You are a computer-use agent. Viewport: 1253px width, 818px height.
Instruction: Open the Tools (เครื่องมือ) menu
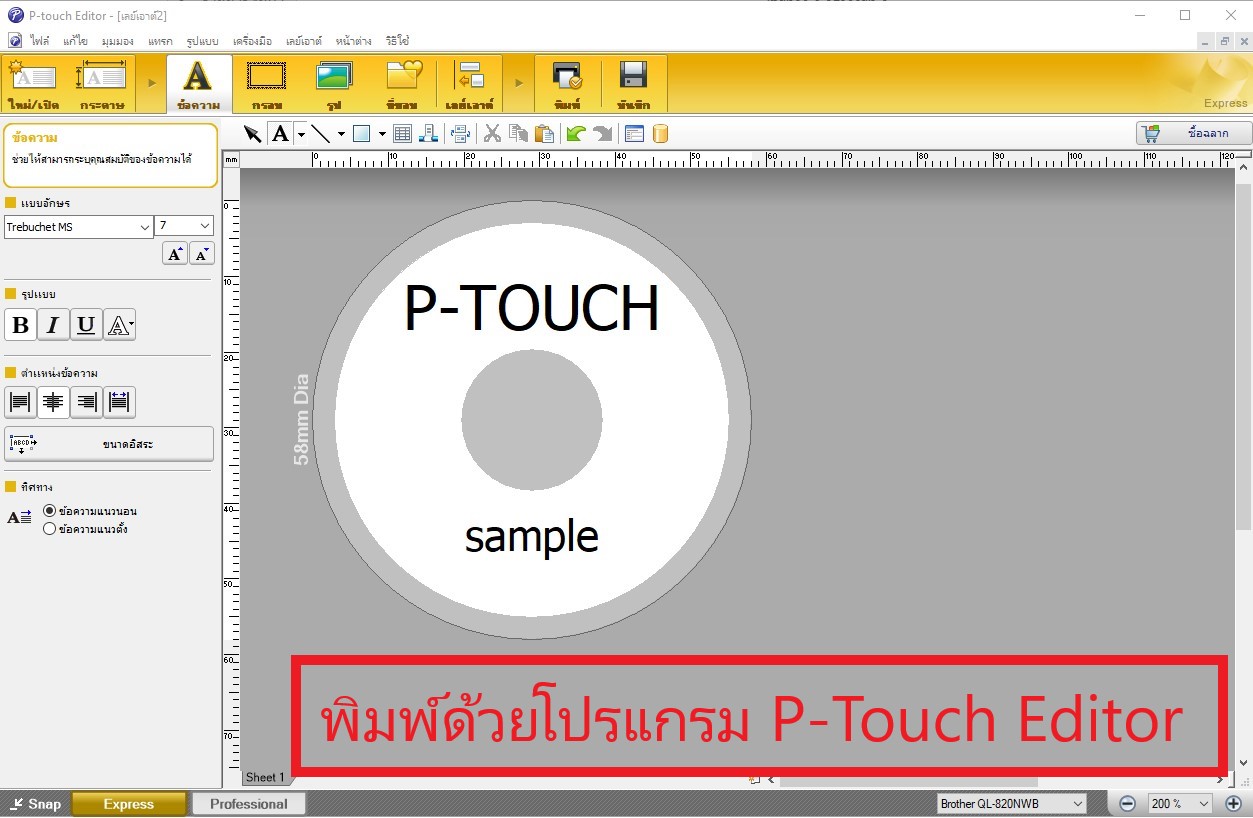pyautogui.click(x=252, y=41)
